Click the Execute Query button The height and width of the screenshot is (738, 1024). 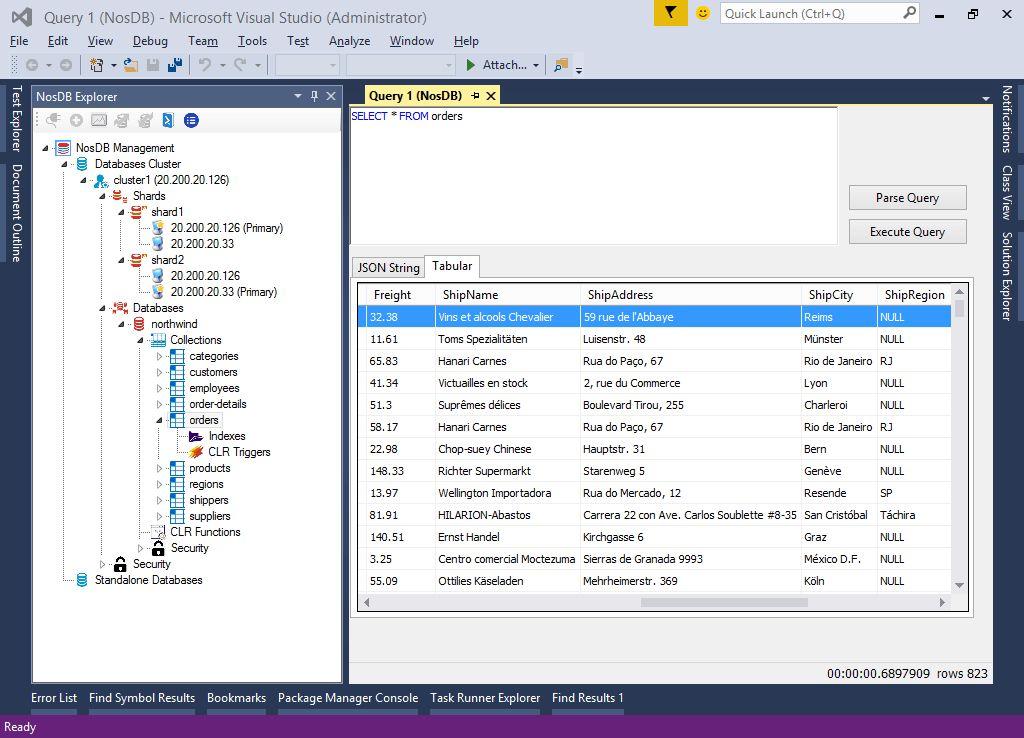(x=907, y=232)
